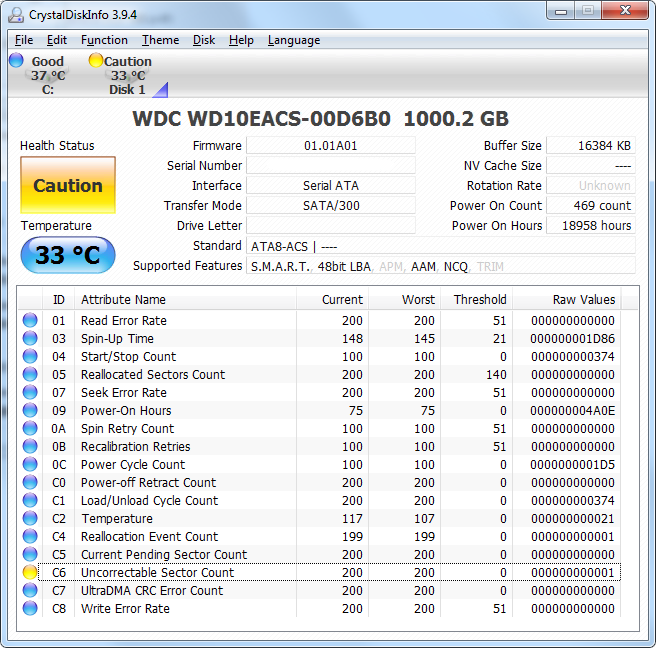The width and height of the screenshot is (656, 648).
Task: Click the blue status dot for Load/Unload Cycle Count
Action: pos(30,500)
